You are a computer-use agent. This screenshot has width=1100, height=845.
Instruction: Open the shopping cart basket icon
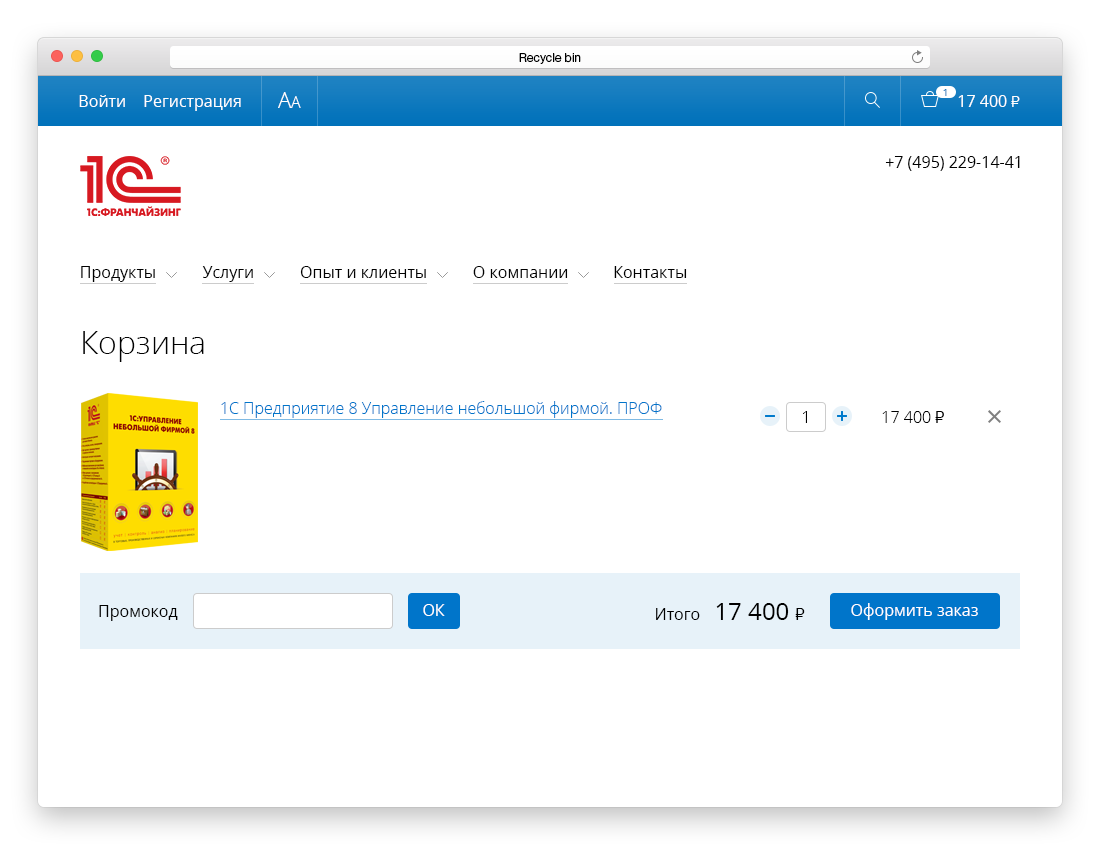pyautogui.click(x=930, y=100)
